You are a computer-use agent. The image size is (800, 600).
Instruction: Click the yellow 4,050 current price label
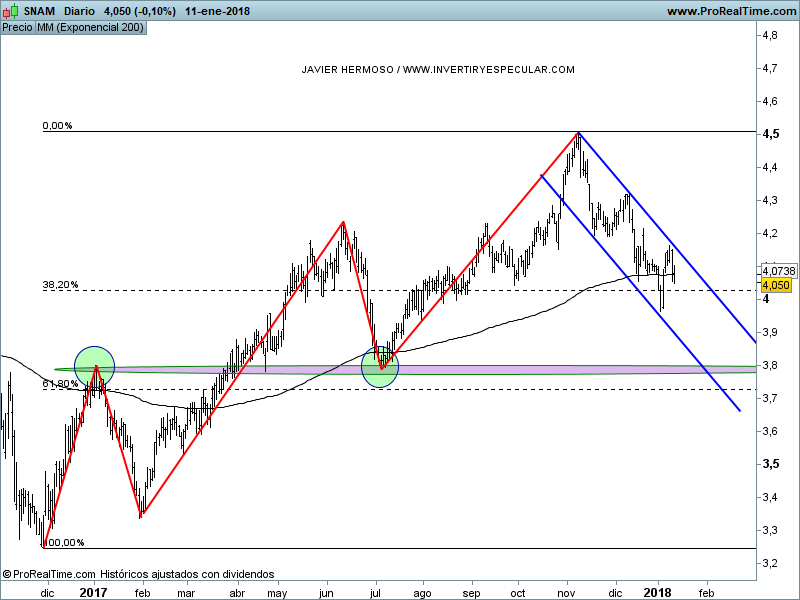point(777,285)
